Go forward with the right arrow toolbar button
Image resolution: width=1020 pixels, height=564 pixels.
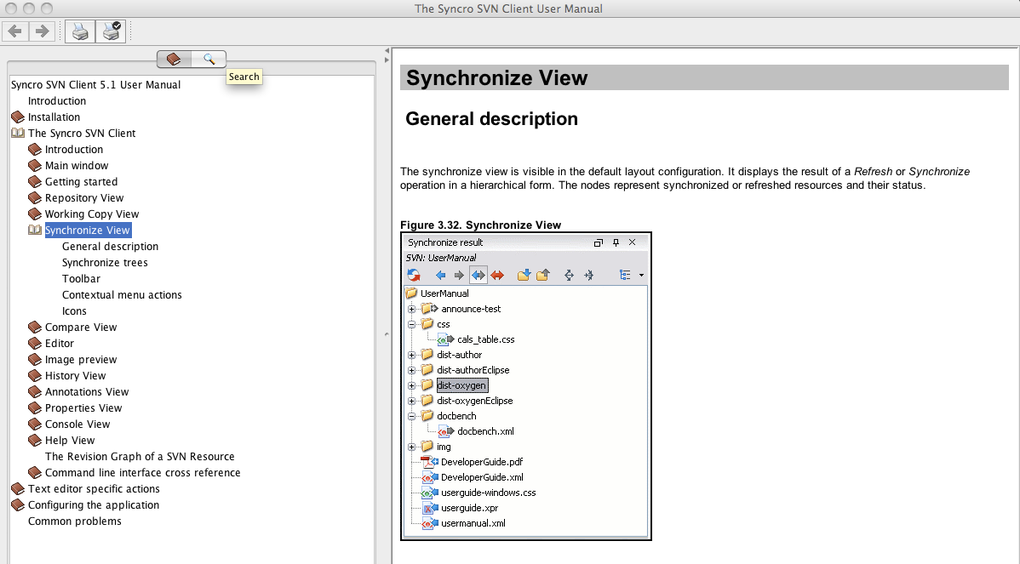42,31
